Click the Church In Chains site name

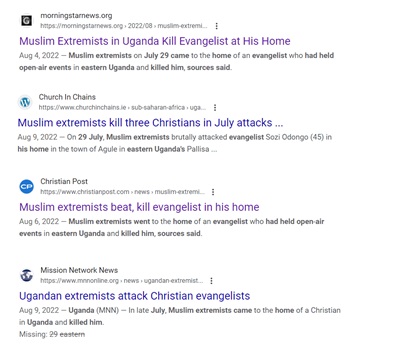(x=67, y=97)
